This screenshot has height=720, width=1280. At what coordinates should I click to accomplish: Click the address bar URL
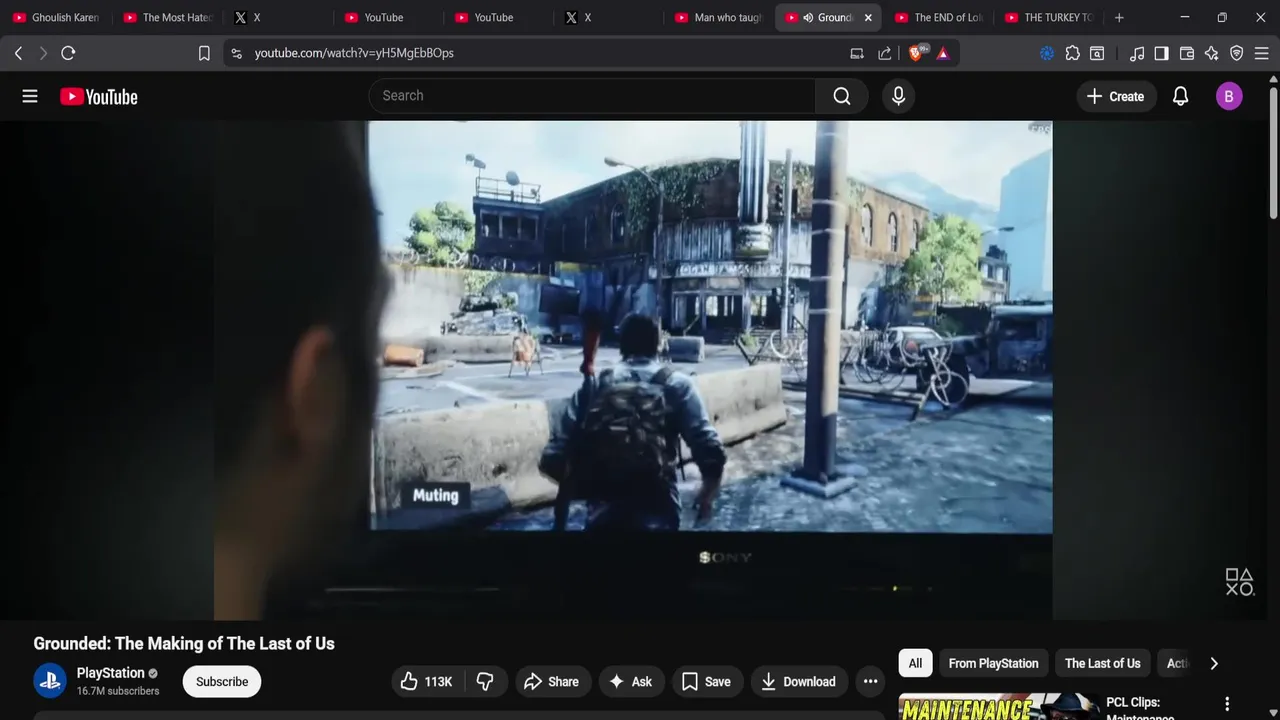pyautogui.click(x=354, y=53)
